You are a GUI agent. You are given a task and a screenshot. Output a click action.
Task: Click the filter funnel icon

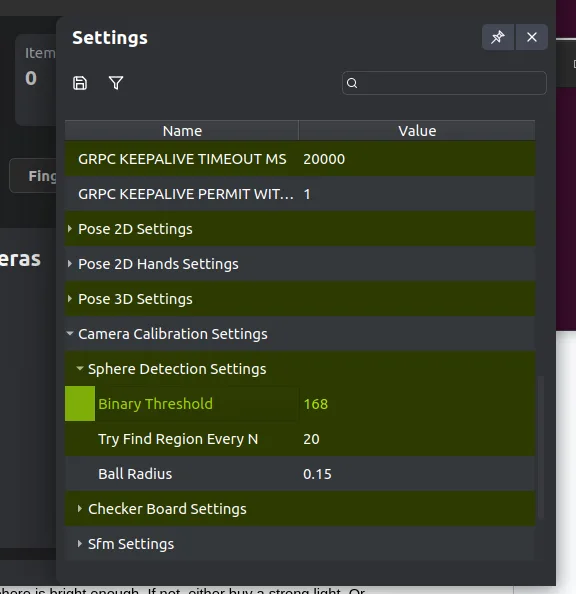[116, 83]
